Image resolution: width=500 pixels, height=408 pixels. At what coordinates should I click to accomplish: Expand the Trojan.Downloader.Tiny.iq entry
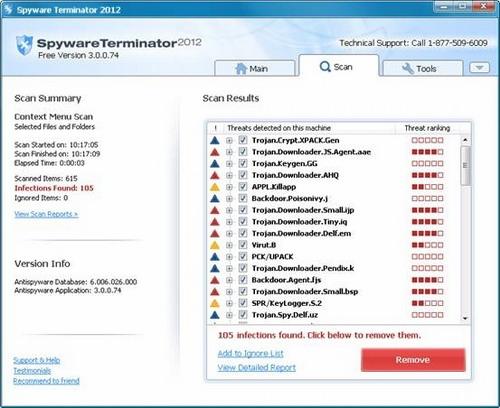coord(229,222)
